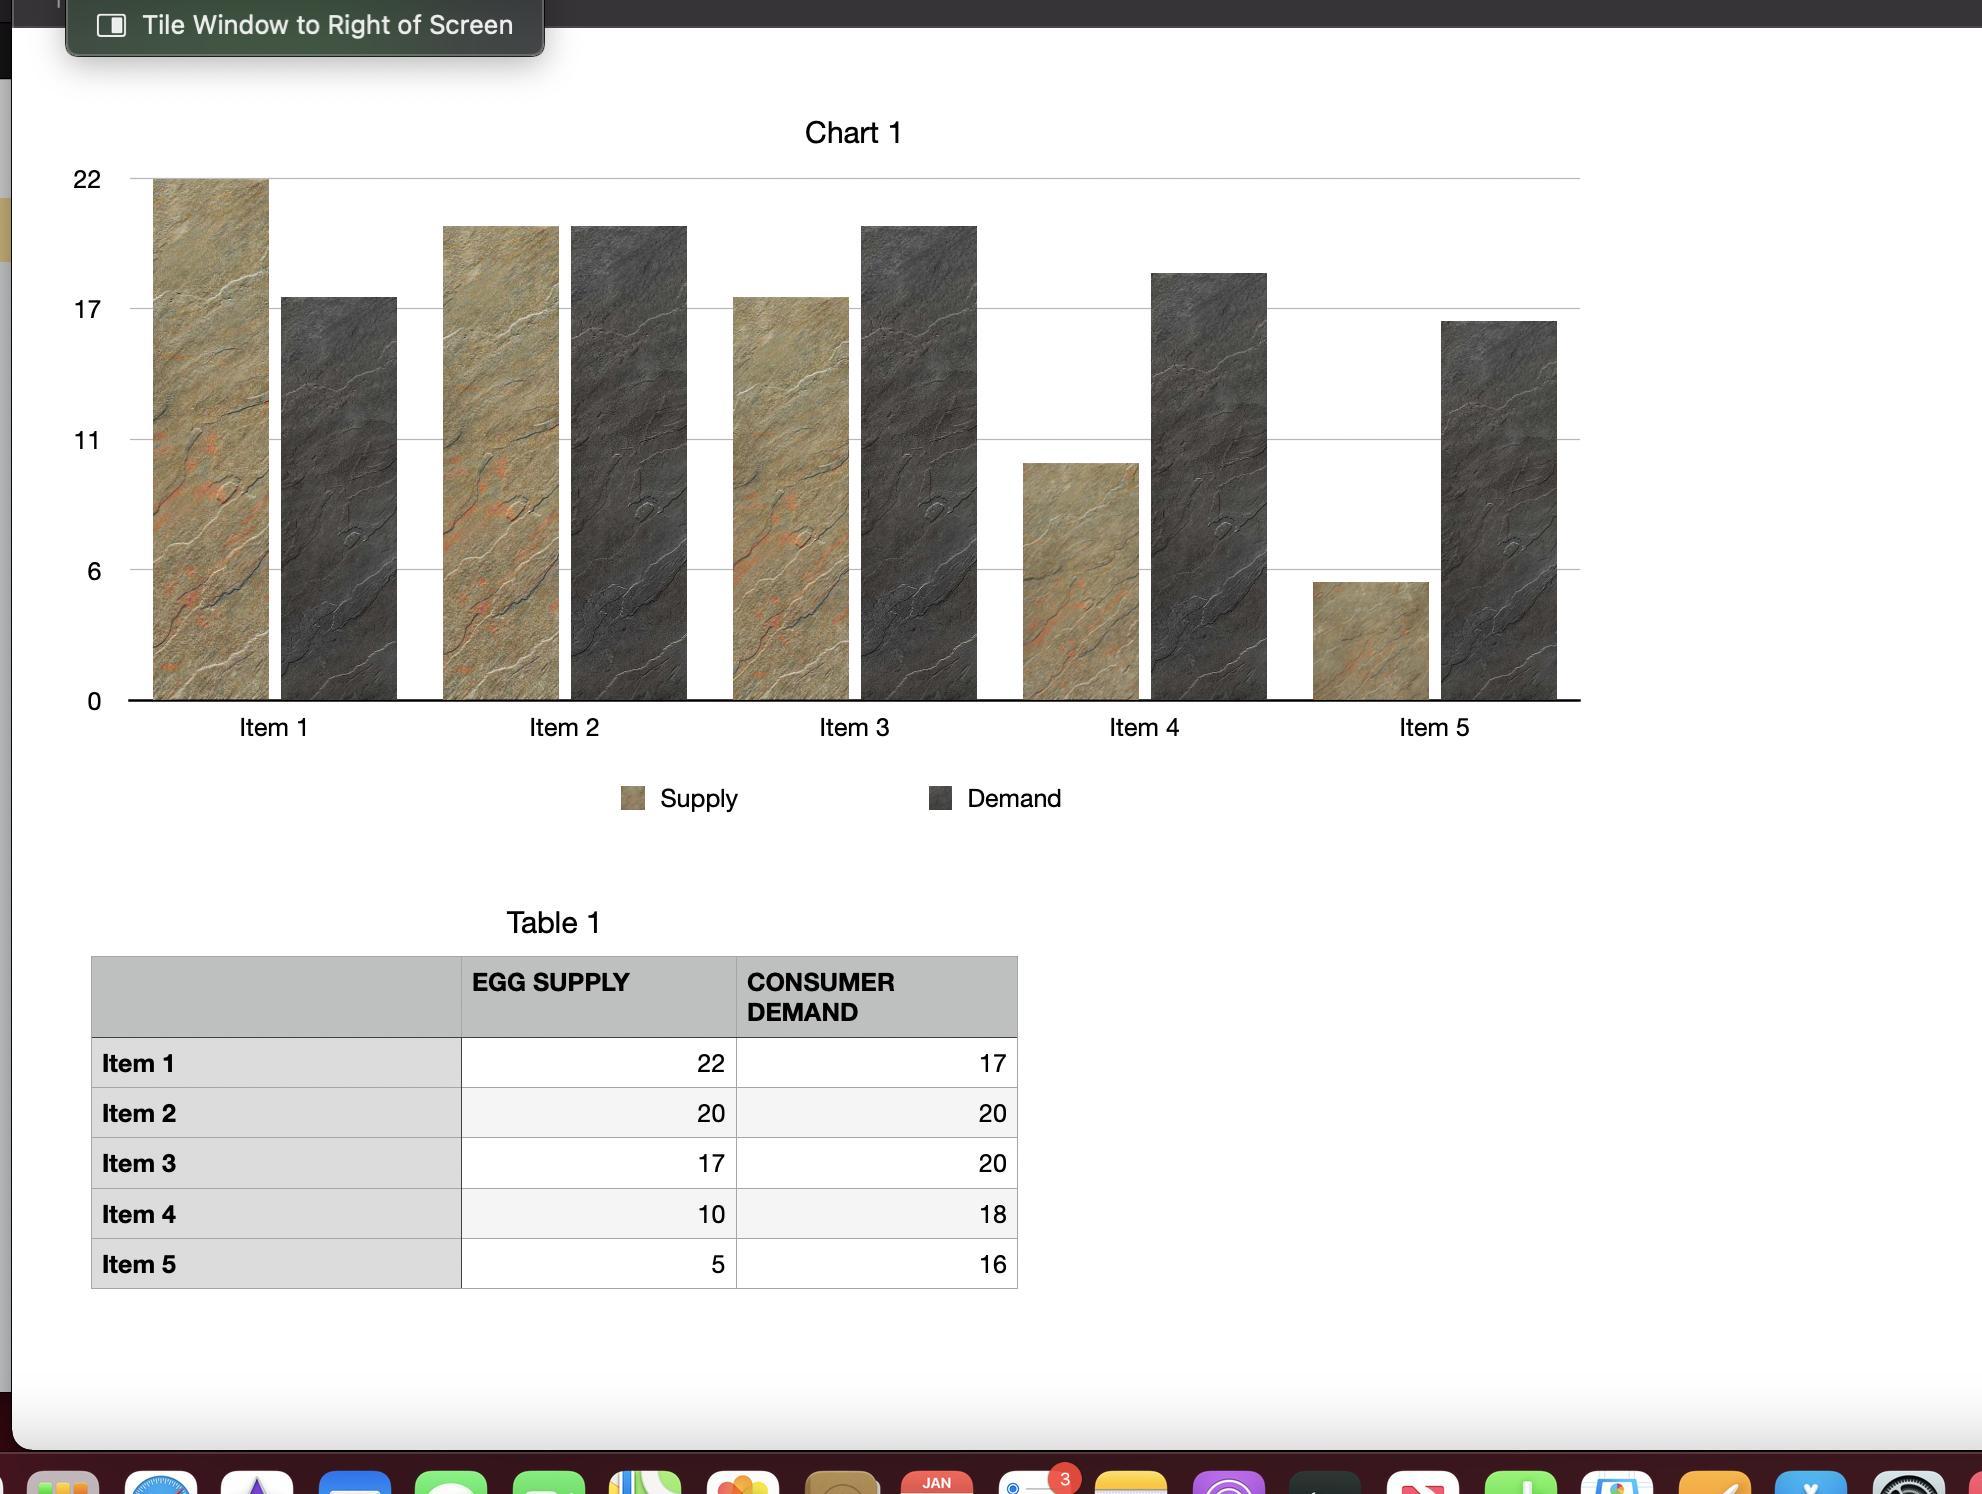Open Photos app in the dock
Screen dimensions: 1982x1494
coord(742,1484)
